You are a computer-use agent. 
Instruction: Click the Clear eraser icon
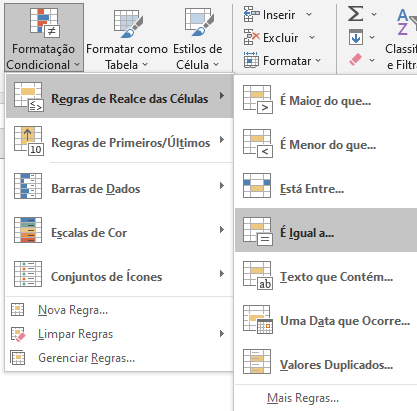[356, 60]
